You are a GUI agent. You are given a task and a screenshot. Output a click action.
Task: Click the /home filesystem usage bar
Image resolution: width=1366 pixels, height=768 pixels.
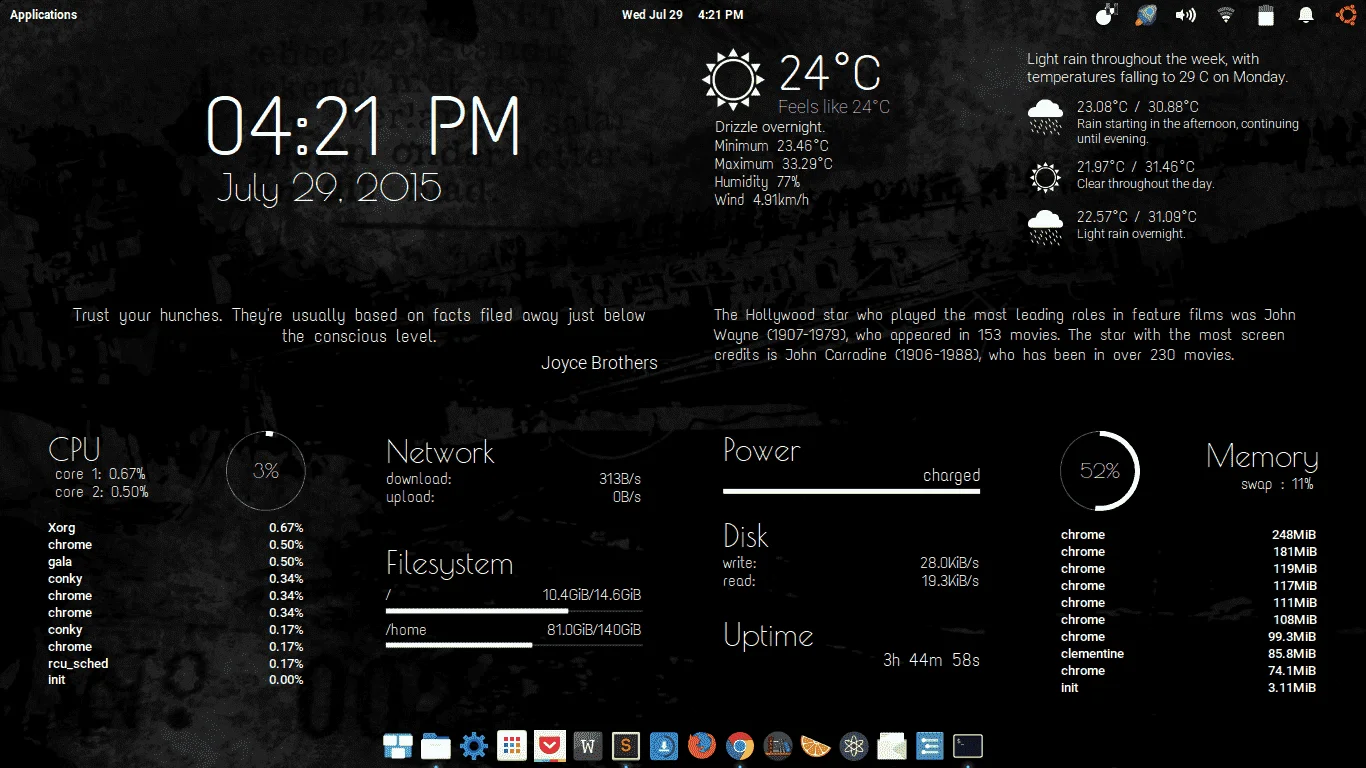[x=514, y=645]
